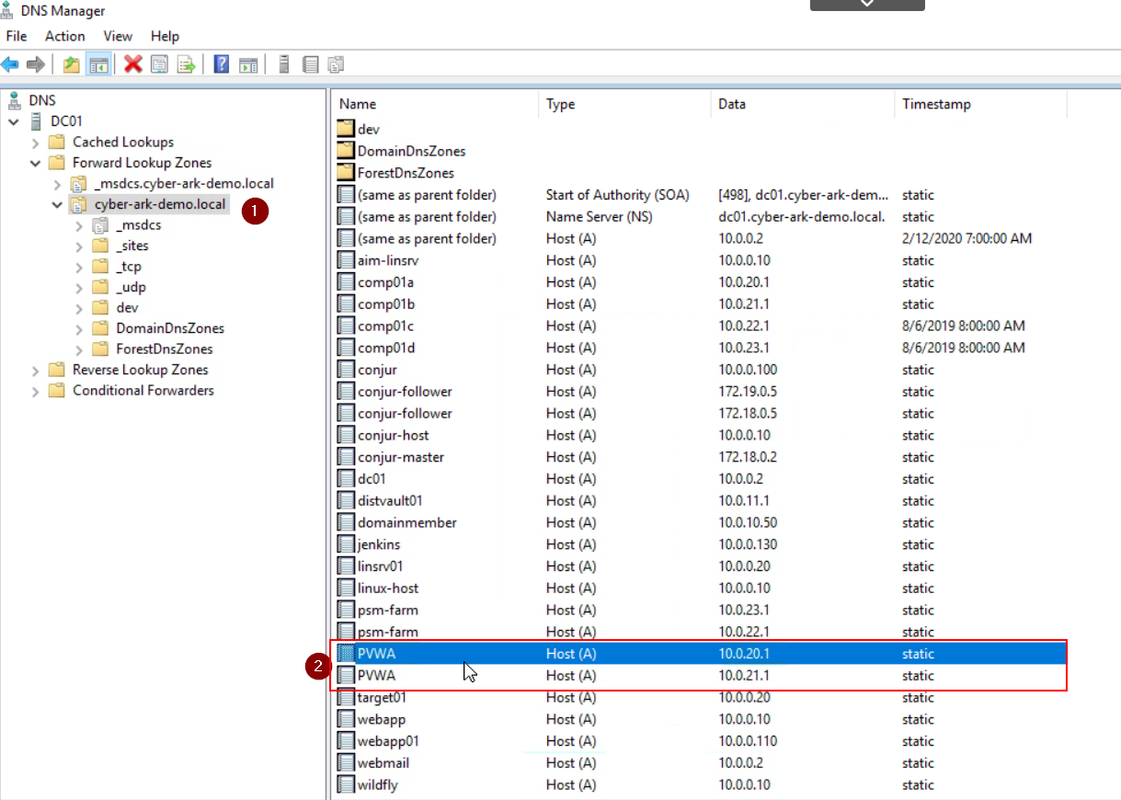Screen dimensions: 1121x800
Task: Select the cyber-ark-demo.local zone label in tree
Action: pyautogui.click(x=159, y=204)
